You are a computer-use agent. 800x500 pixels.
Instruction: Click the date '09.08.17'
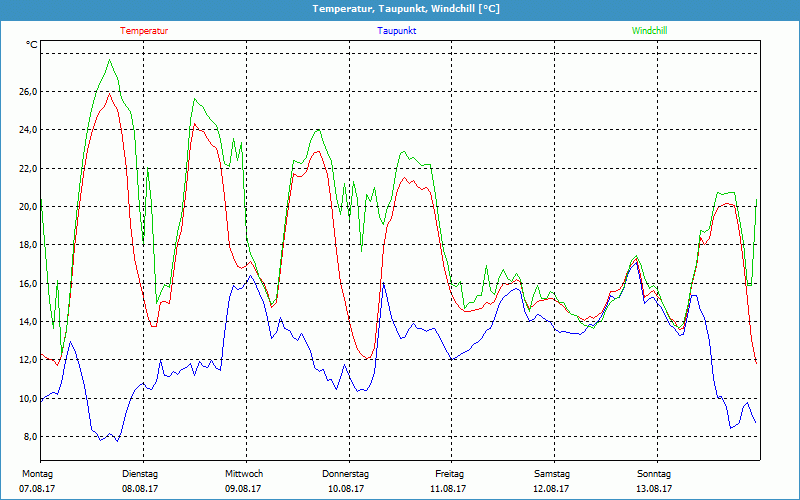[x=243, y=489]
